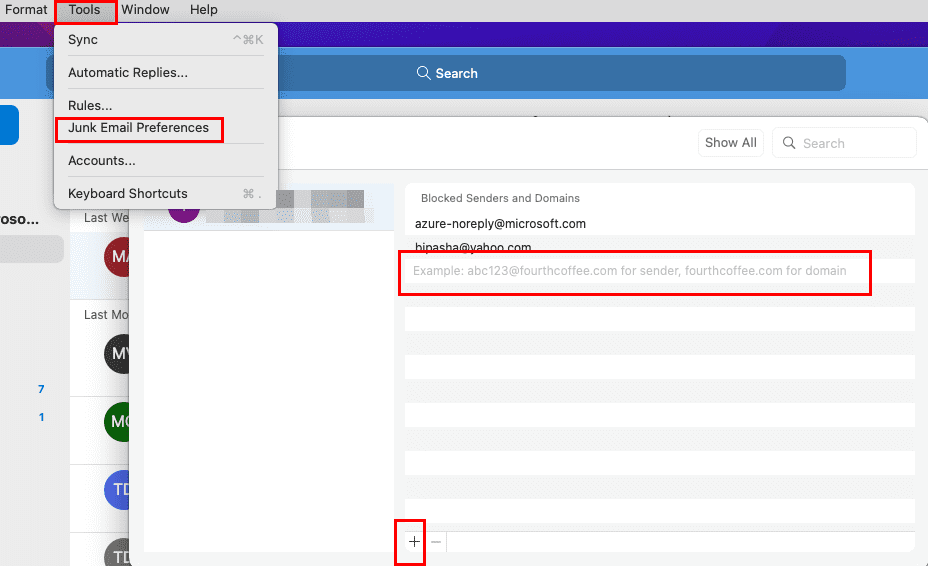Open the Help menu
The image size is (928, 566).
tap(204, 10)
